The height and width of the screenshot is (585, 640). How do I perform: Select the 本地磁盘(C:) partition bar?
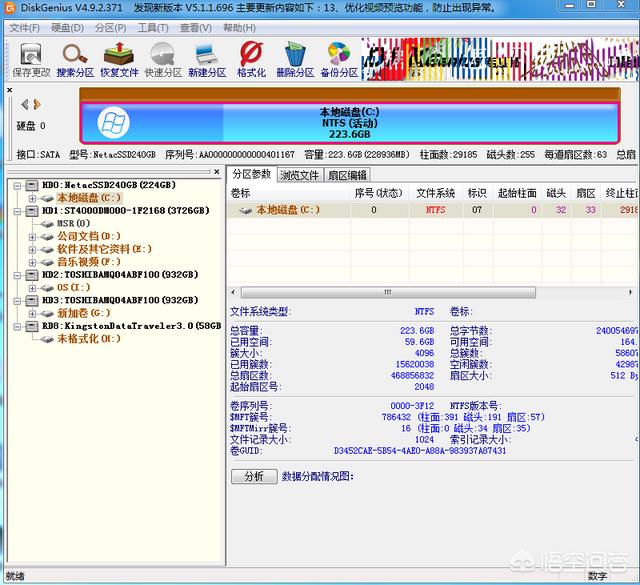click(350, 123)
